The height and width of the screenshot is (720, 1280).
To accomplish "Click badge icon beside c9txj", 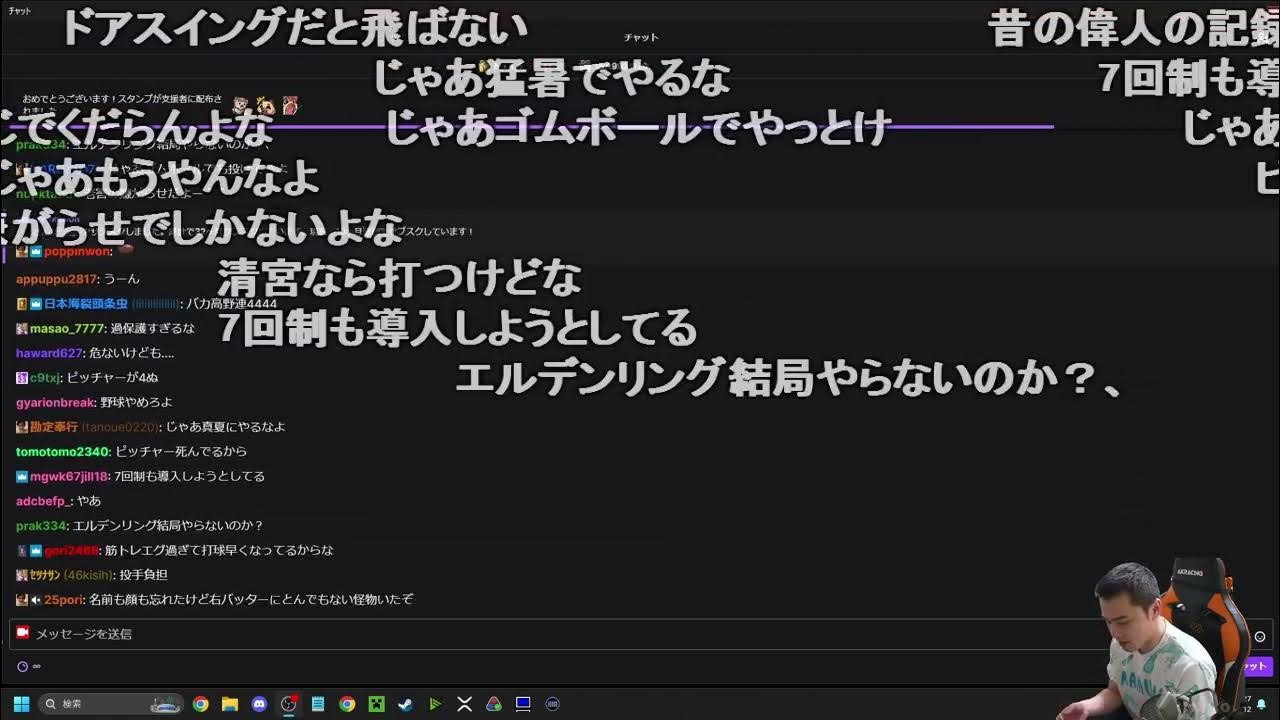I will click(x=22, y=378).
